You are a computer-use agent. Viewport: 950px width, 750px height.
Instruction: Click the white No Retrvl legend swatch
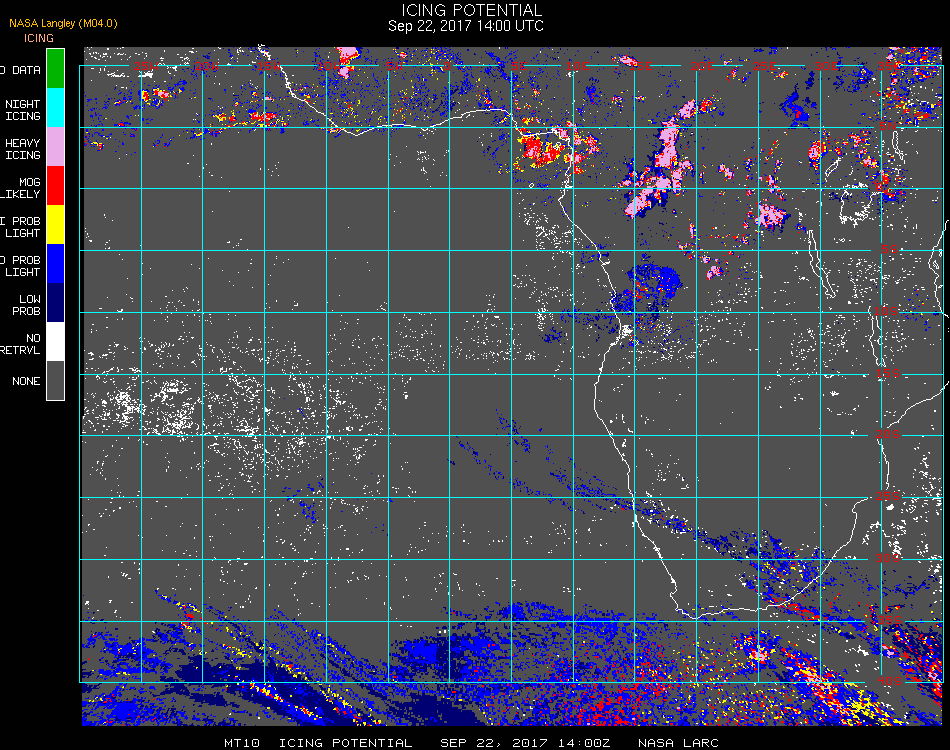click(55, 342)
